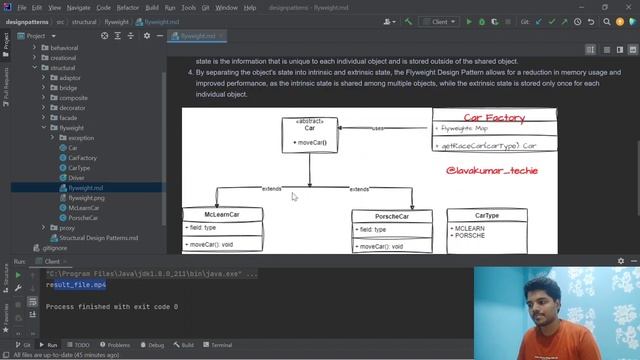This screenshot has height=360, width=640.
Task: Collapse the flyweight folder
Action: click(x=44, y=128)
